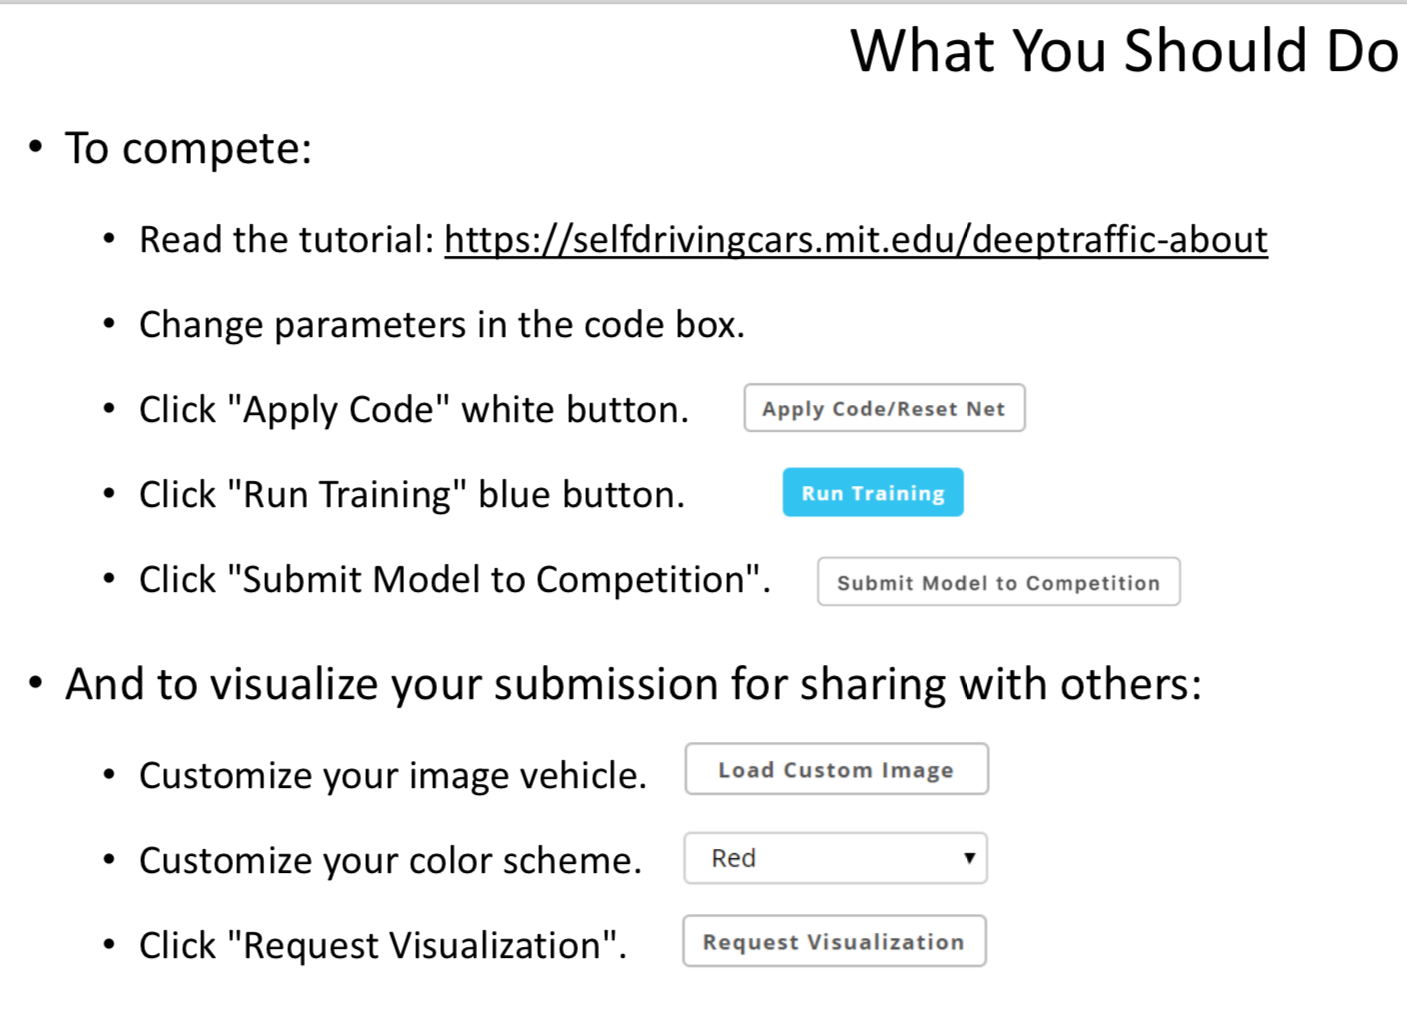Click the word "Red" in the color selector
1407x1023 pixels.
(x=733, y=858)
